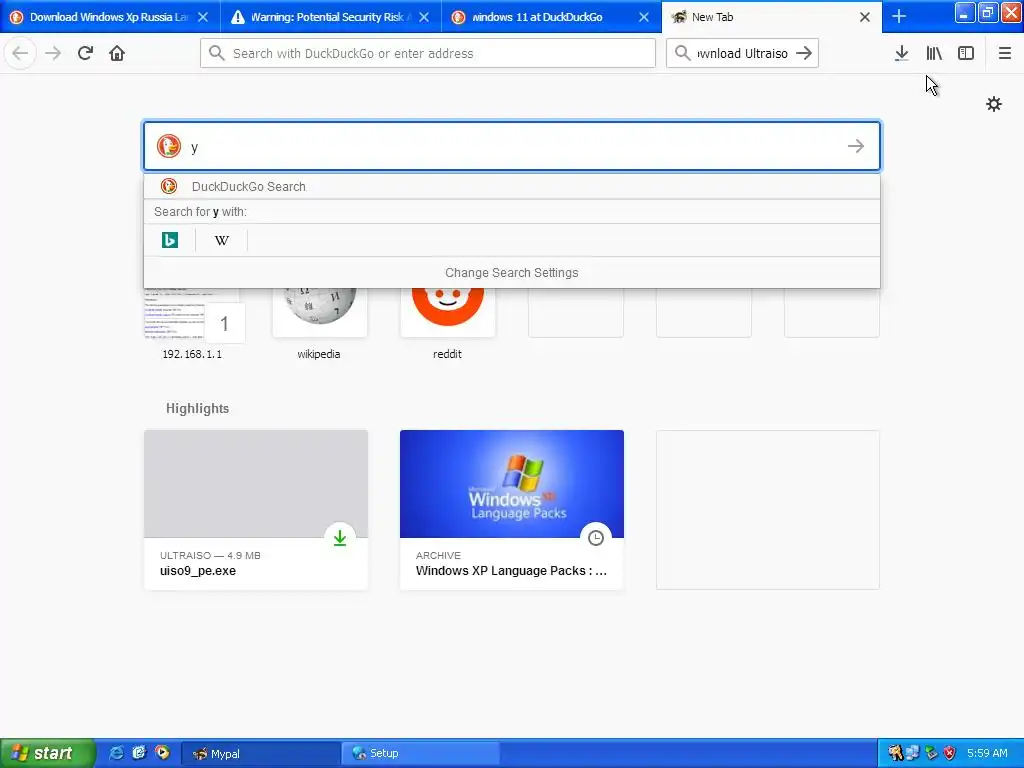Close the Download Windows Xp Russia tab
The width and height of the screenshot is (1024, 768).
point(203,17)
